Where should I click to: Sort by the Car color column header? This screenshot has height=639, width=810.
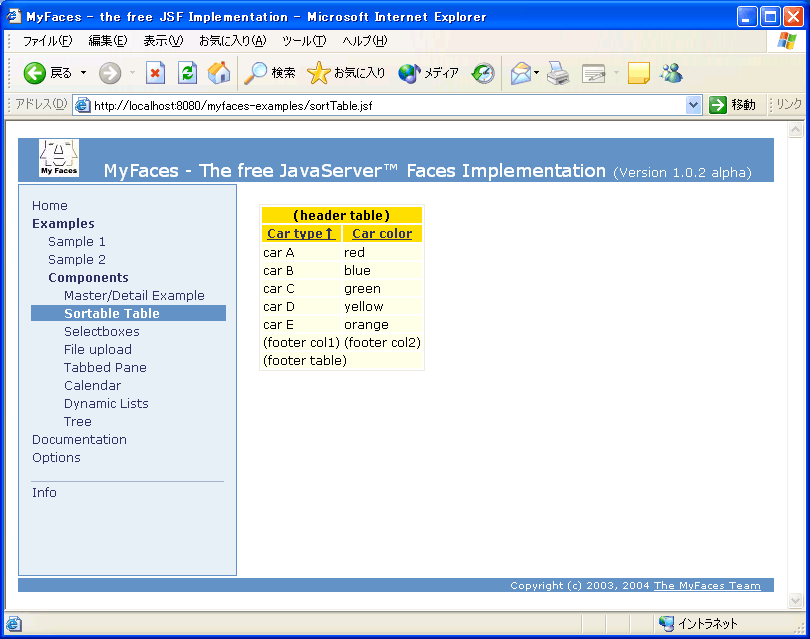382,233
